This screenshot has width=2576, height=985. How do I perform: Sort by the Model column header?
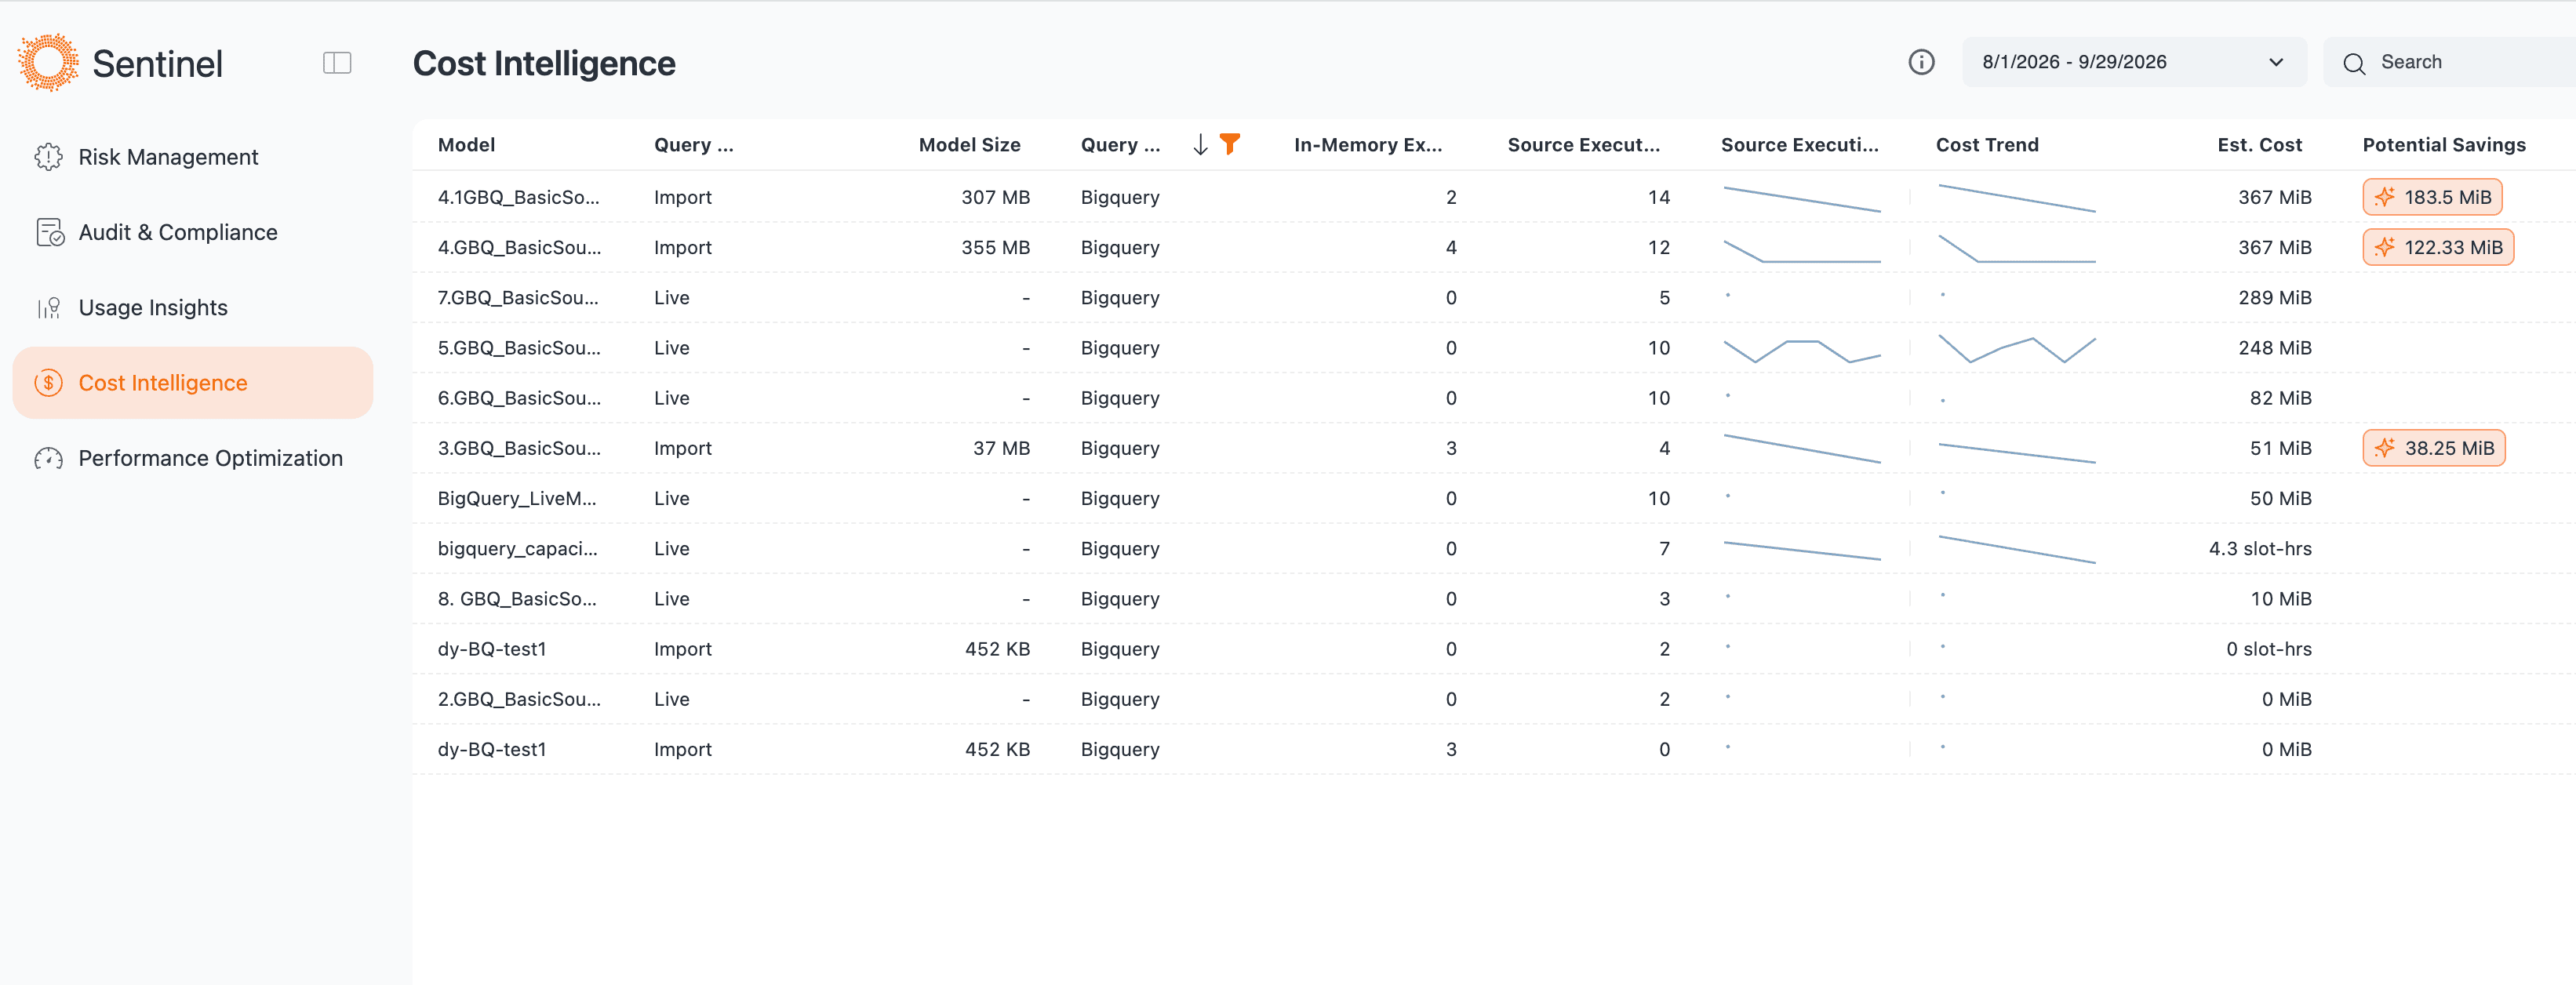[466, 145]
